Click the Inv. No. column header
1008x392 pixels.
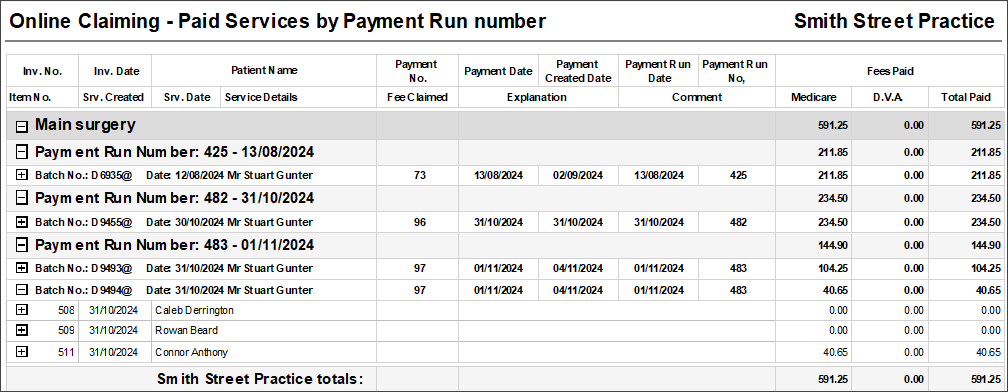[x=42, y=71]
